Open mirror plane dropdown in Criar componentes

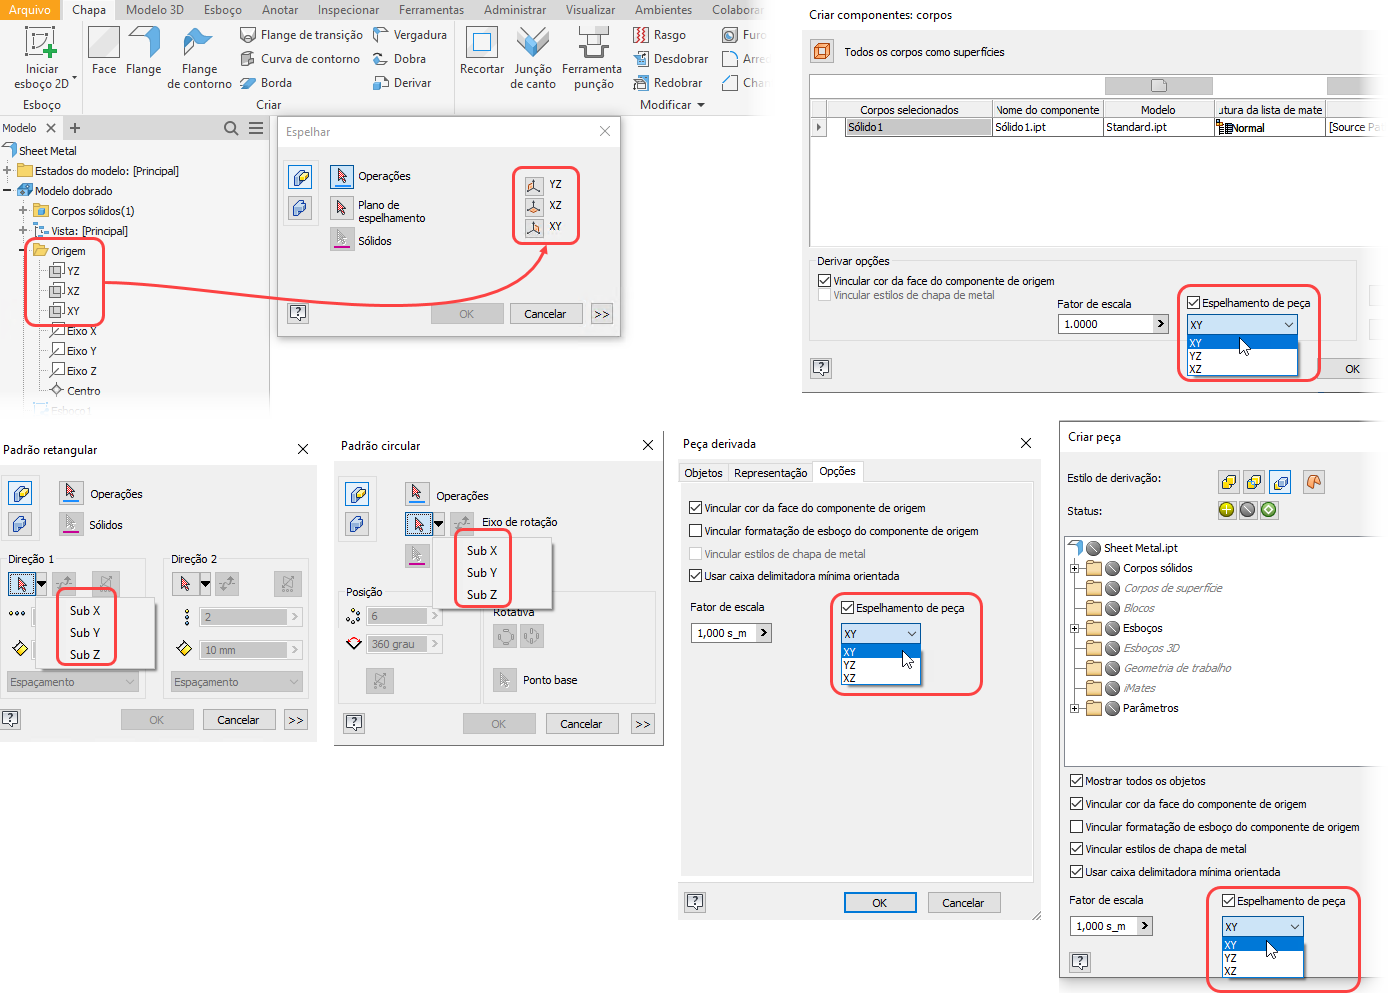pos(1242,325)
